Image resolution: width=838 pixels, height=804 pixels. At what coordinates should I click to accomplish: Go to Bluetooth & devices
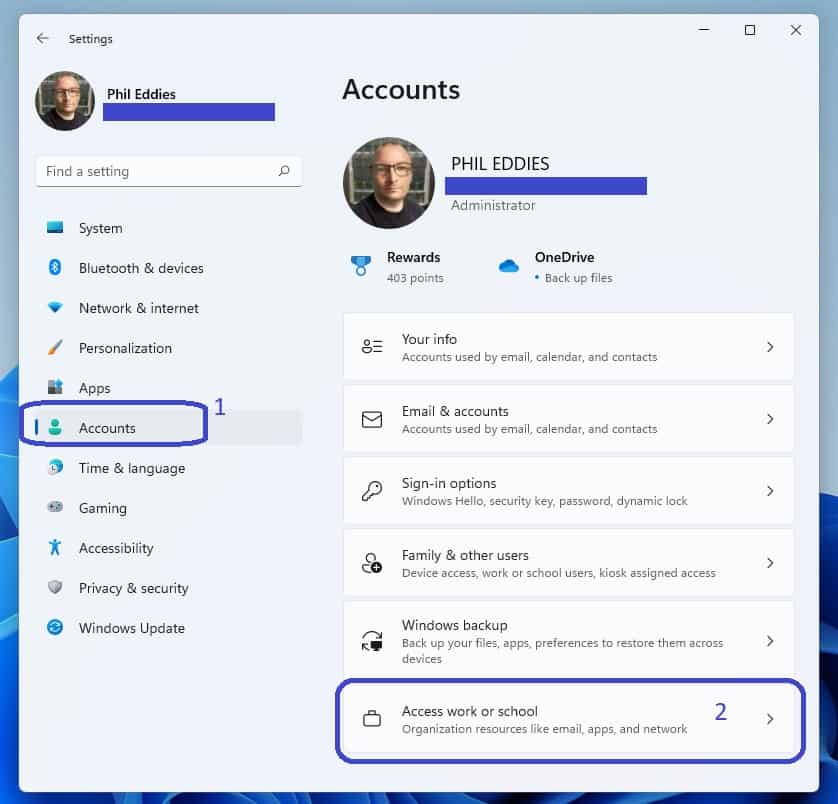tap(169, 268)
